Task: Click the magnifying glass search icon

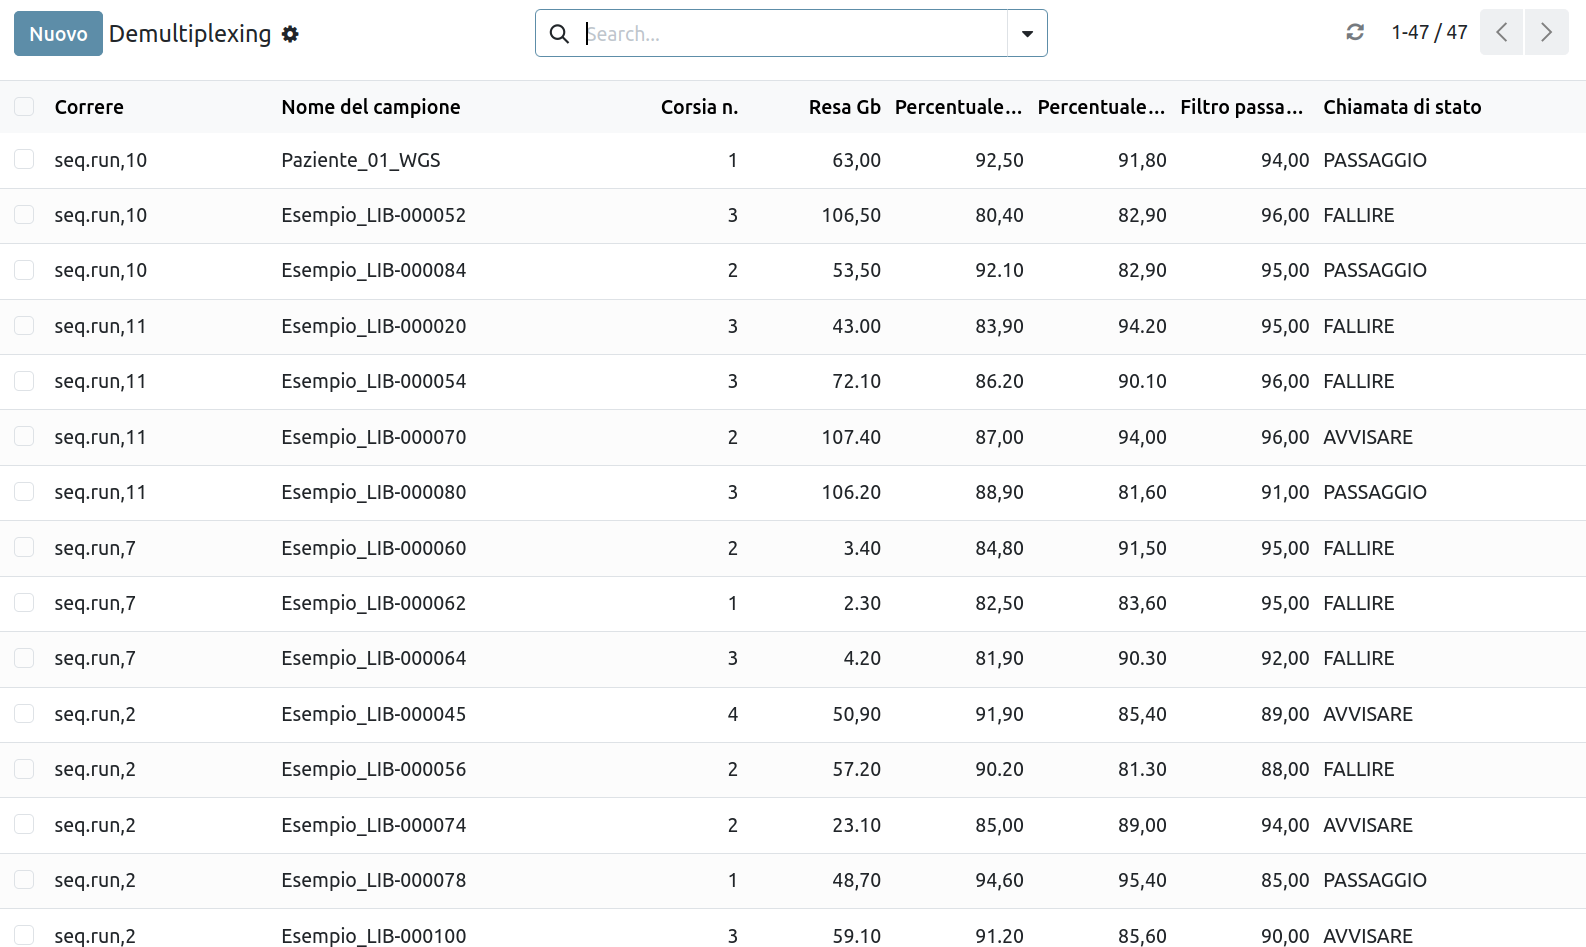Action: point(560,34)
